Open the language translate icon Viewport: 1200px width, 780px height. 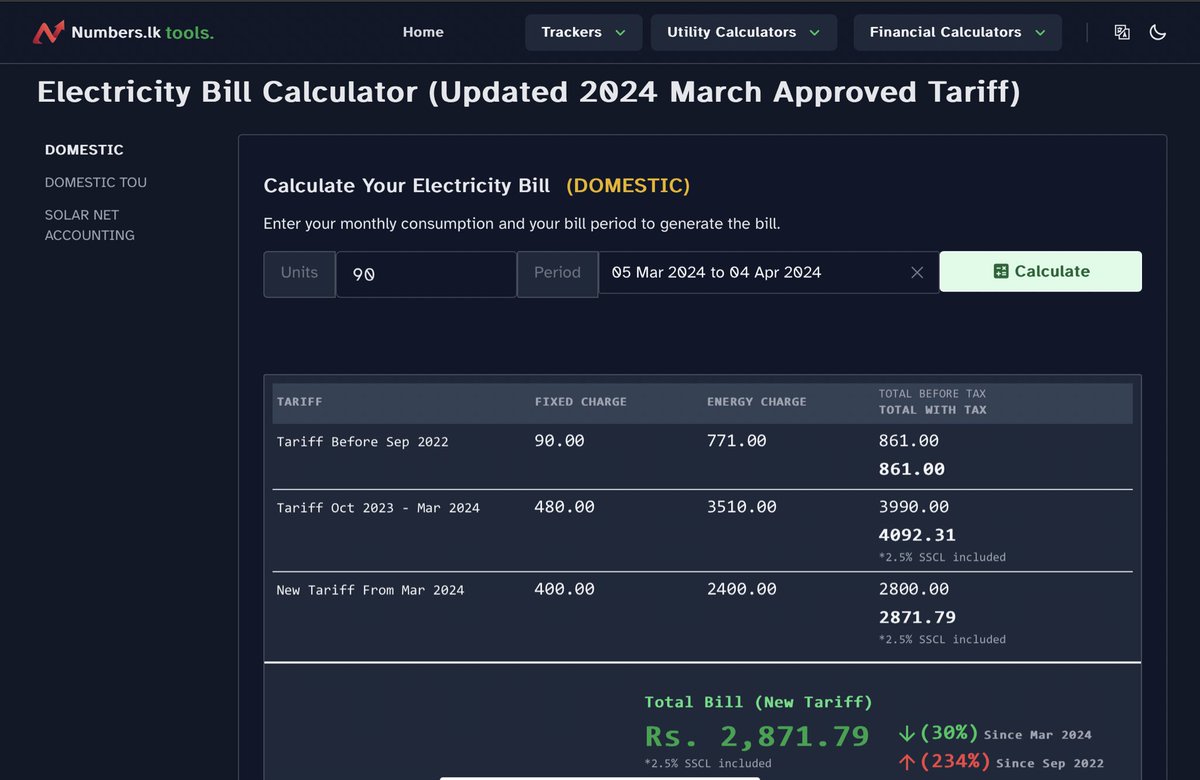(x=1122, y=32)
